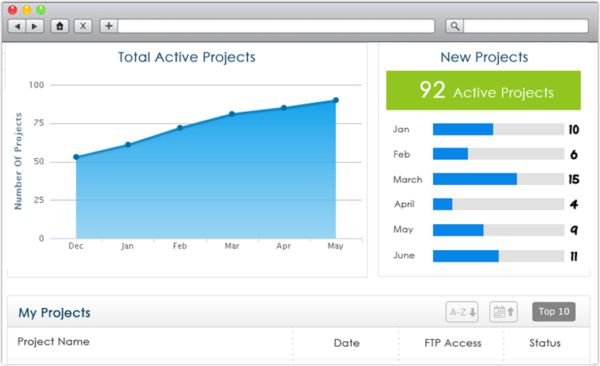Click the Apr data point on the chart
The image size is (600, 366).
click(x=284, y=108)
